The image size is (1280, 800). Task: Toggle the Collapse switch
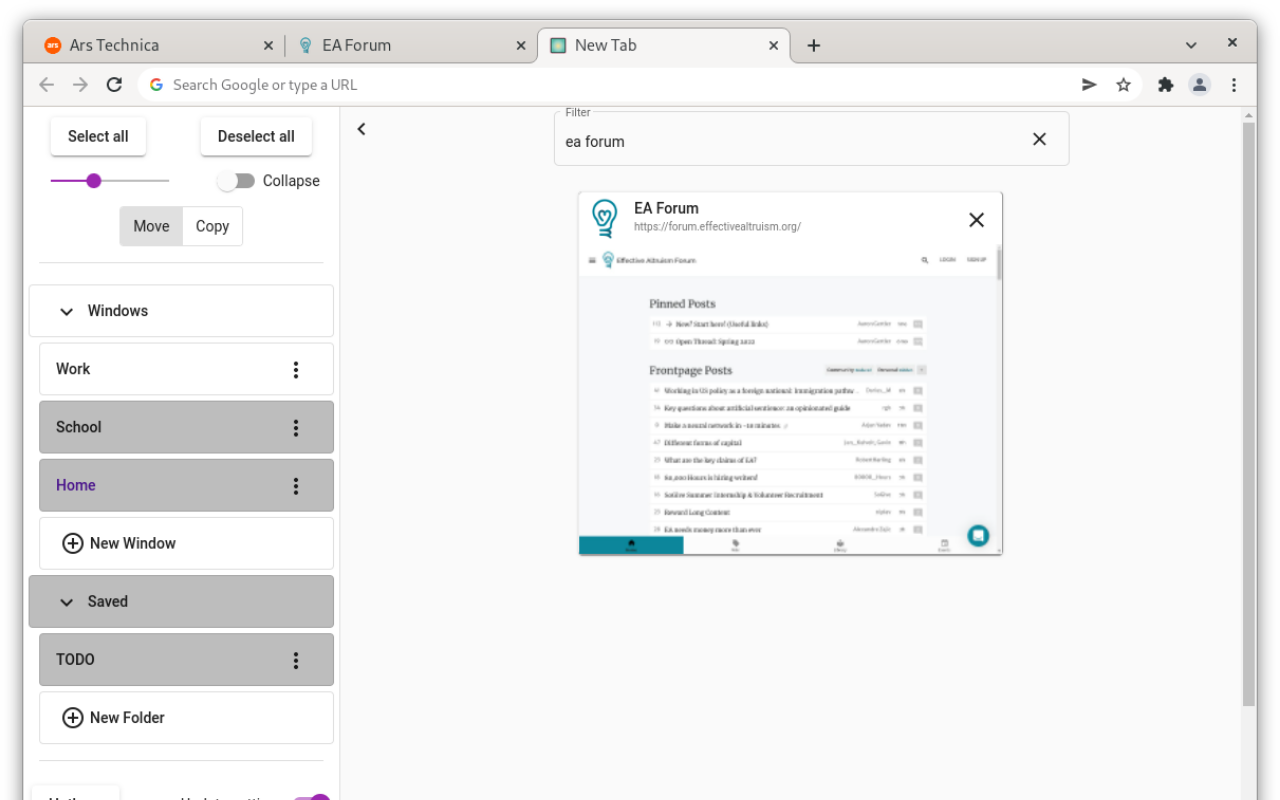(236, 181)
